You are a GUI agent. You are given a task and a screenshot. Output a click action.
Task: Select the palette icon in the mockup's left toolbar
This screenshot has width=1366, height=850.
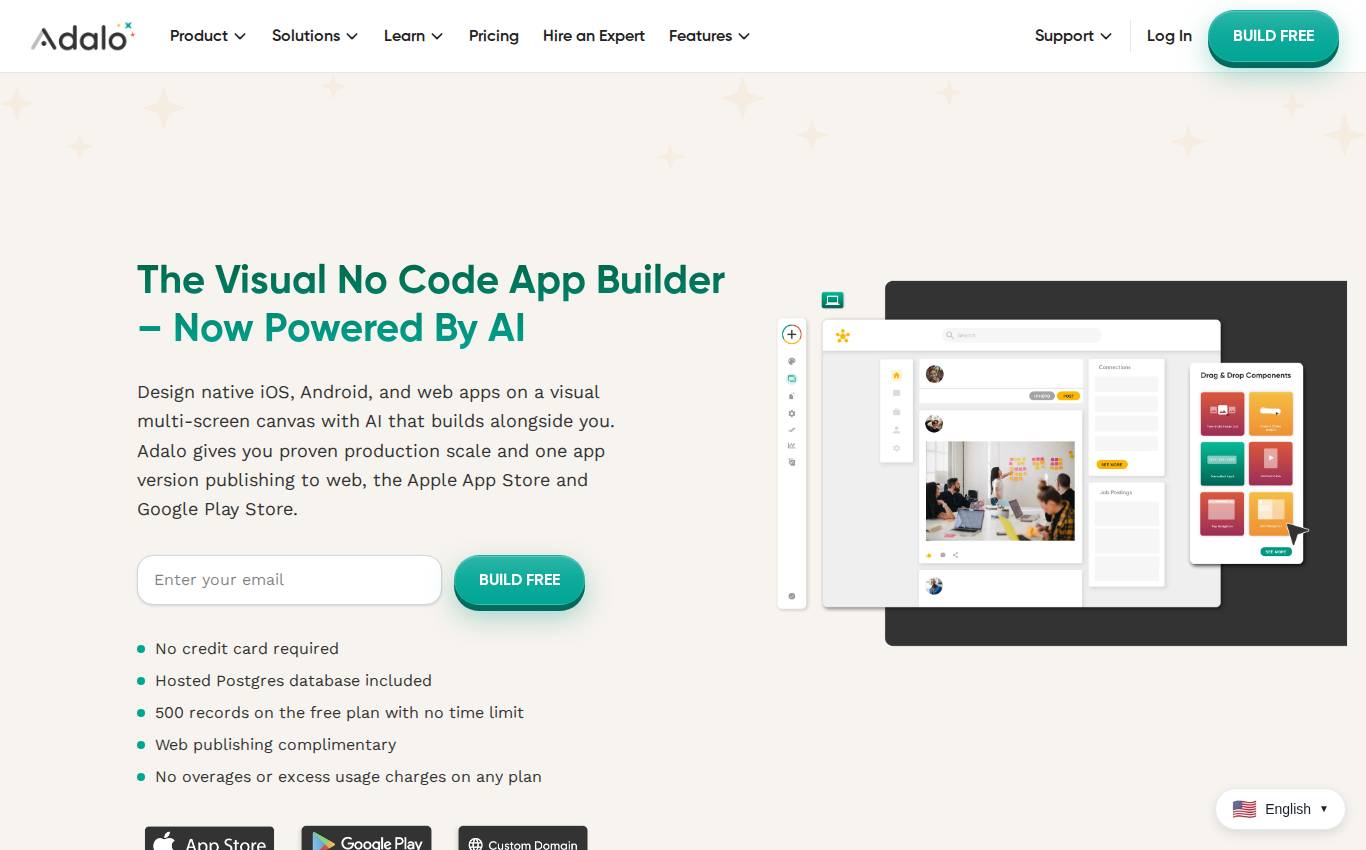792,361
